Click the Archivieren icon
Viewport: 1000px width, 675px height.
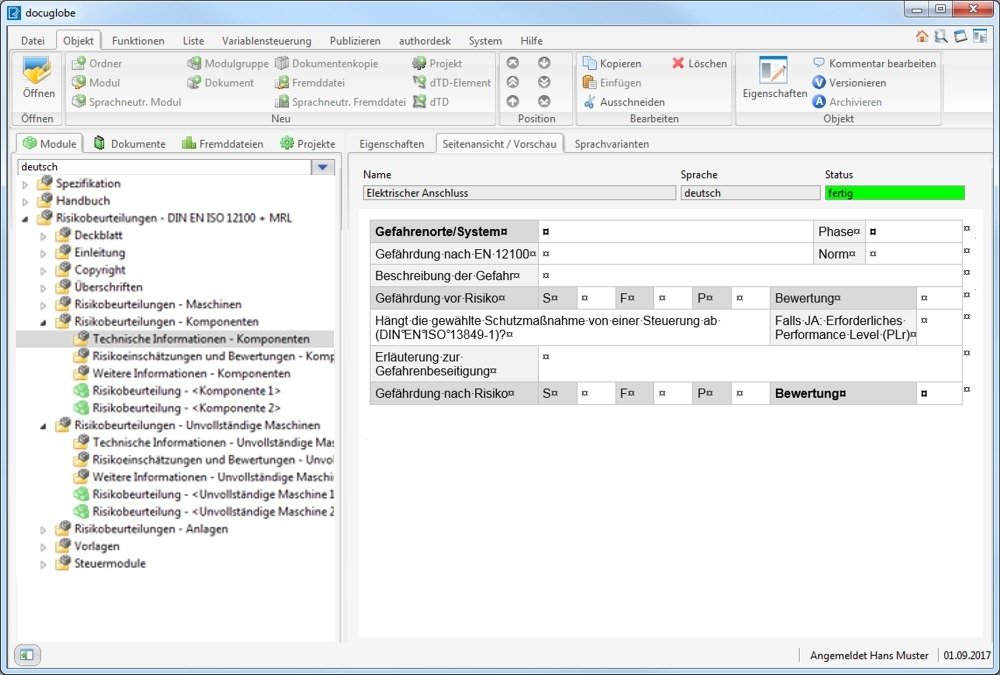[x=819, y=102]
